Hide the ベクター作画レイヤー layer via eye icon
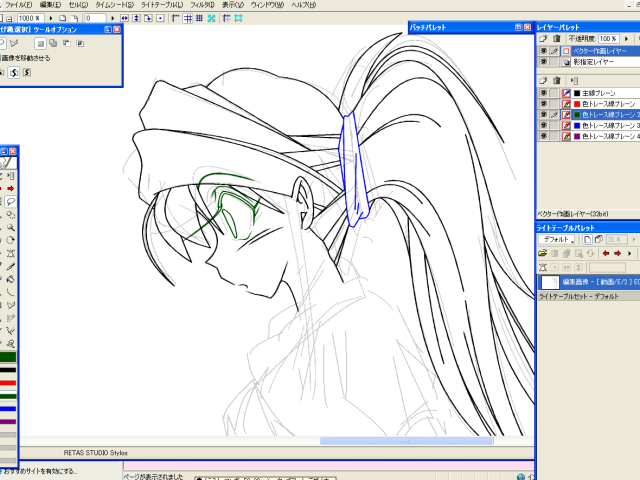The height and width of the screenshot is (480, 640). [x=543, y=50]
